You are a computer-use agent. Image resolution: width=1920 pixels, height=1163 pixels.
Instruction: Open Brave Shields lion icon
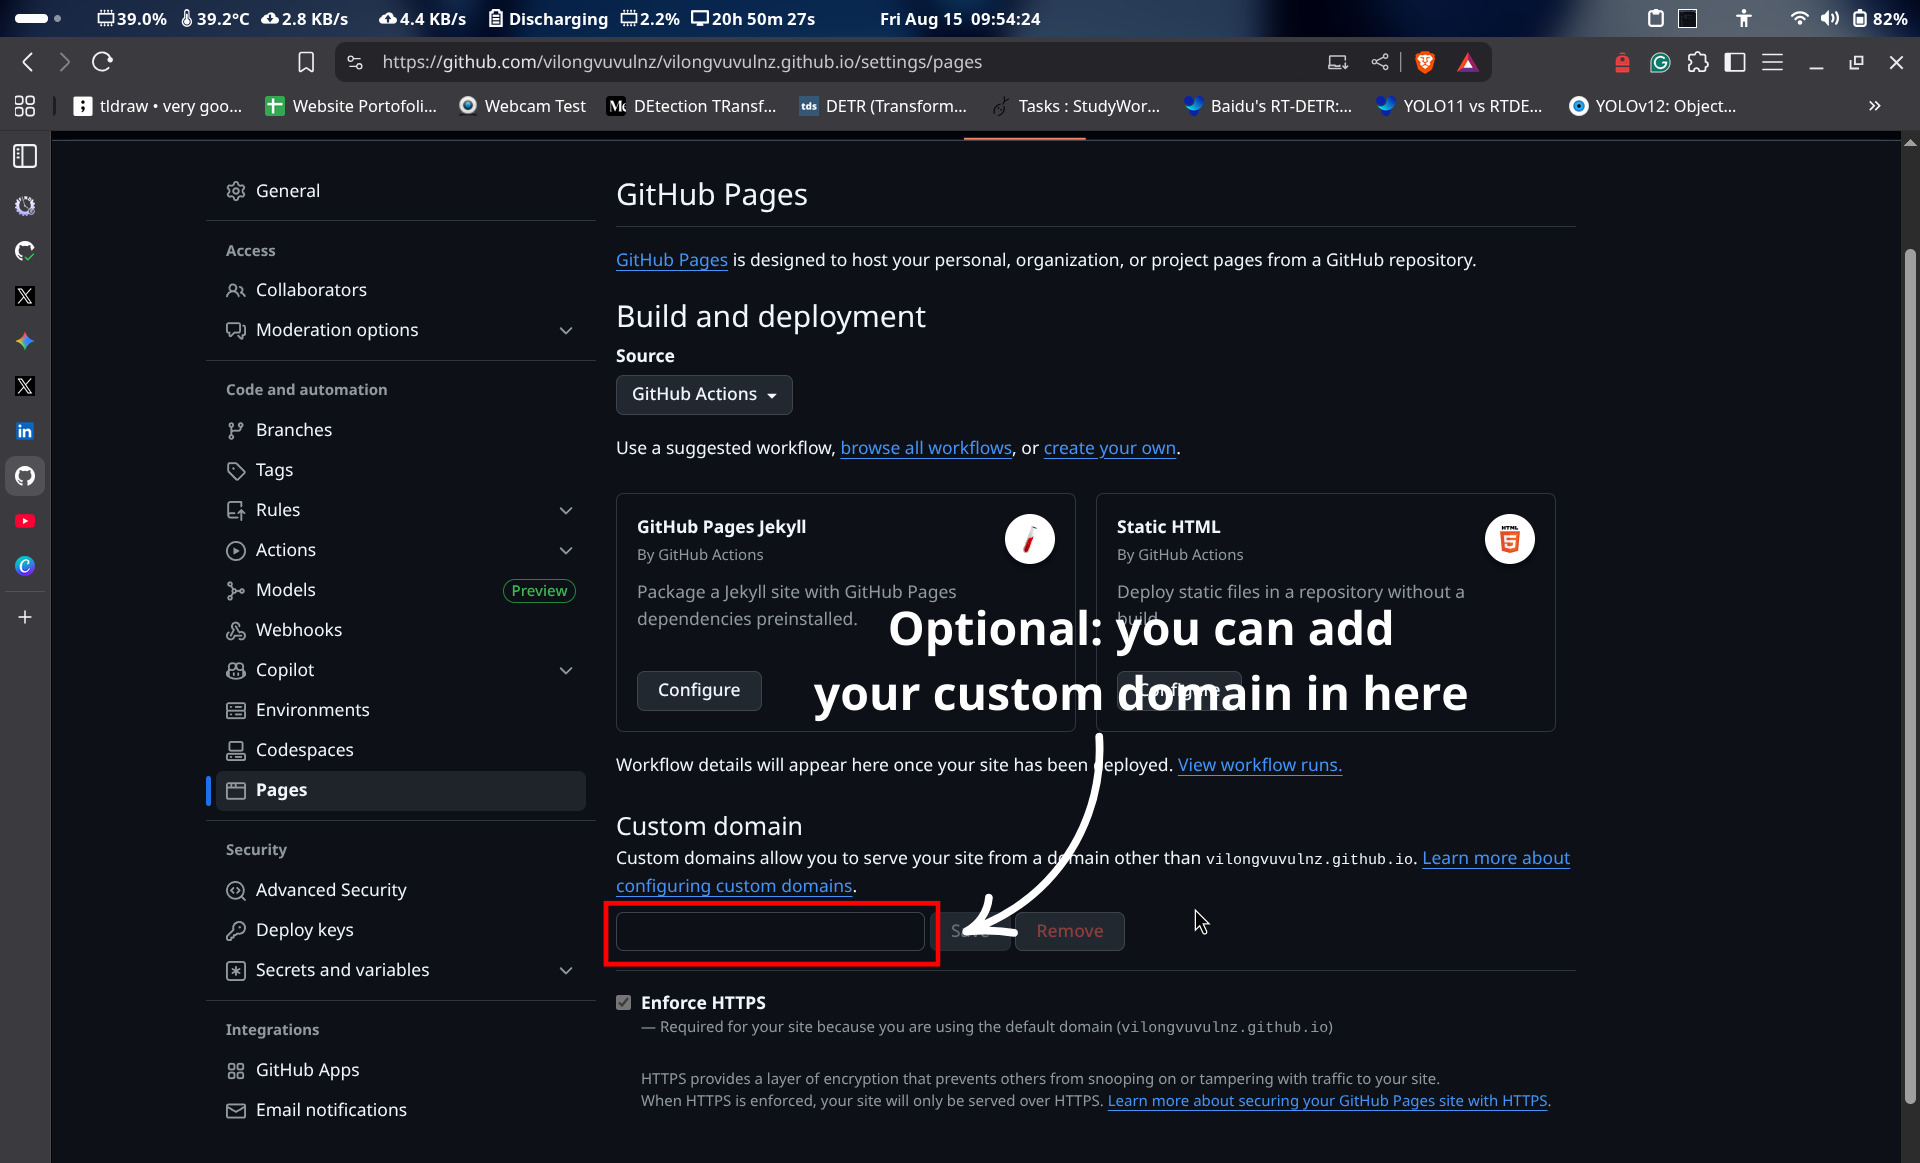click(1425, 62)
